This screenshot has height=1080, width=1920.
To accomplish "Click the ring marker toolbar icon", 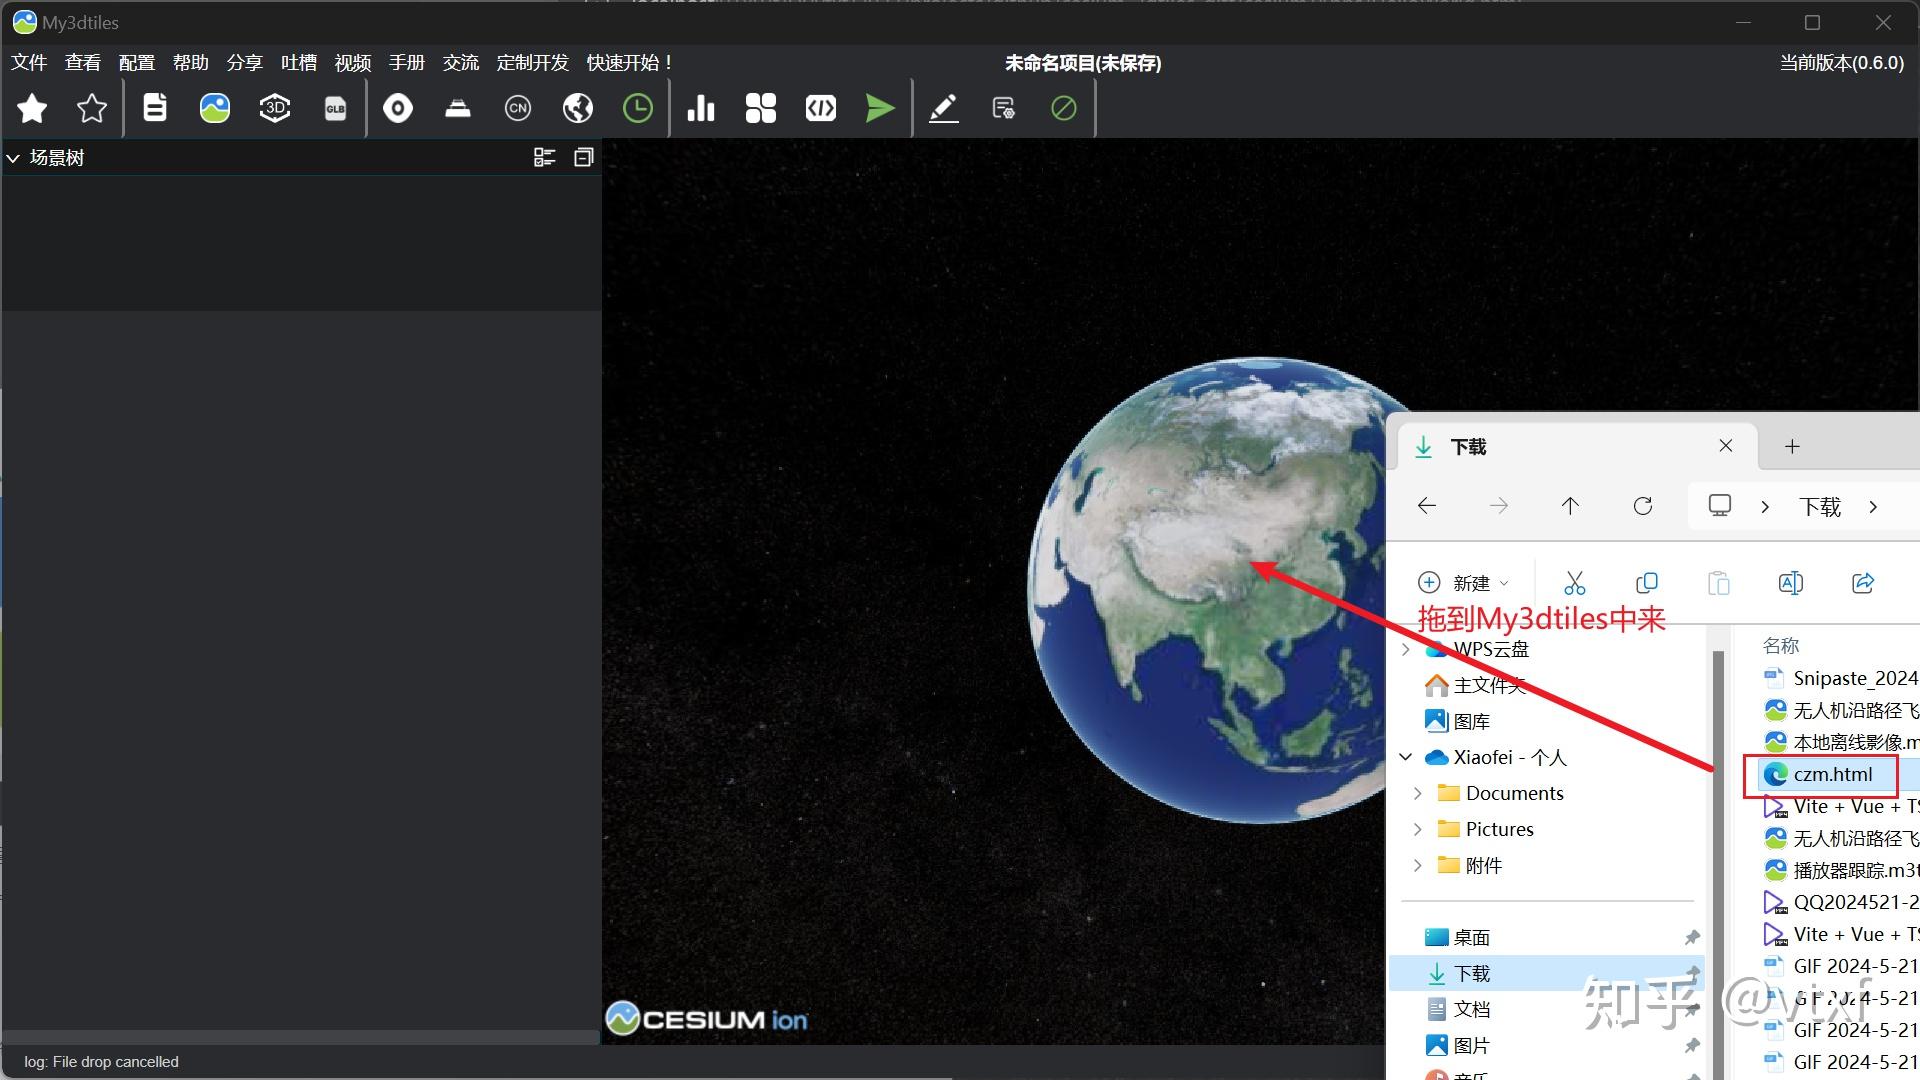I will click(398, 108).
